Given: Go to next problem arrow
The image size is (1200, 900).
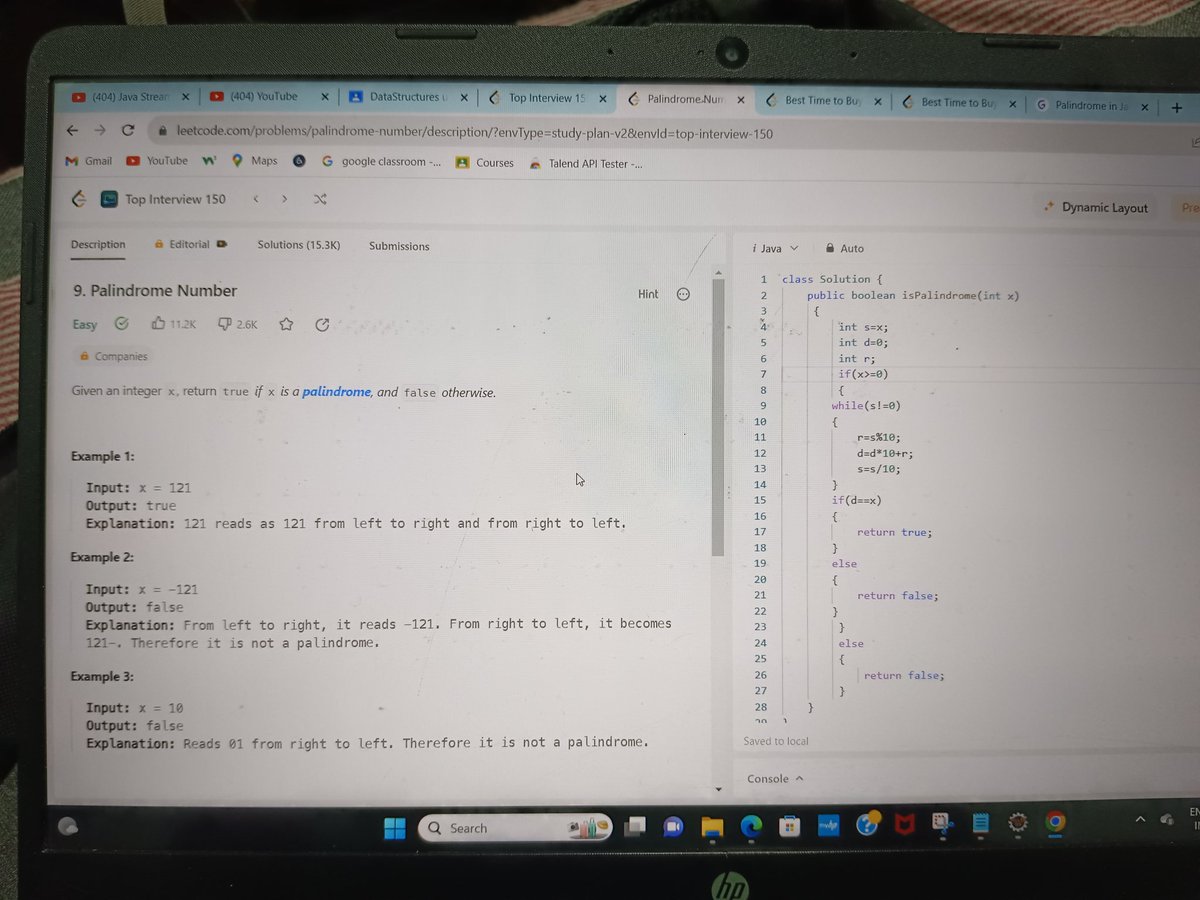Looking at the screenshot, I should [x=285, y=199].
